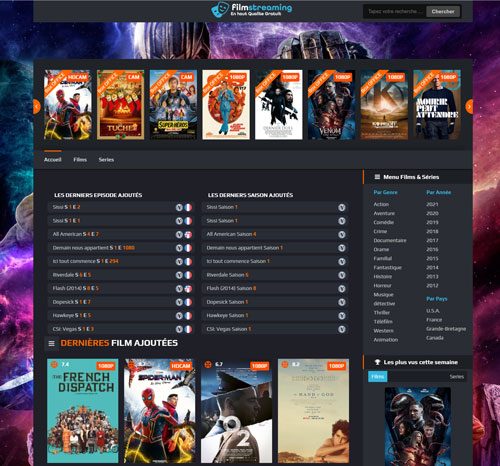
Task: Open Venom poster in most viewed
Action: (x=418, y=426)
